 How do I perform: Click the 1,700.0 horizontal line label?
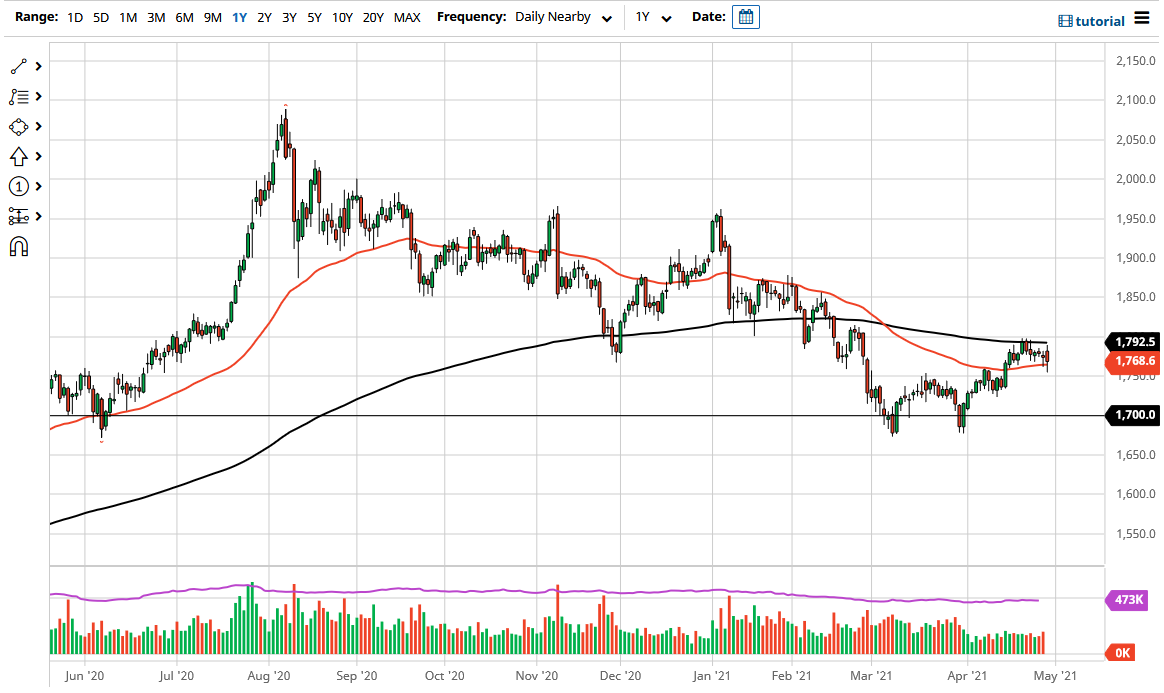[1131, 415]
